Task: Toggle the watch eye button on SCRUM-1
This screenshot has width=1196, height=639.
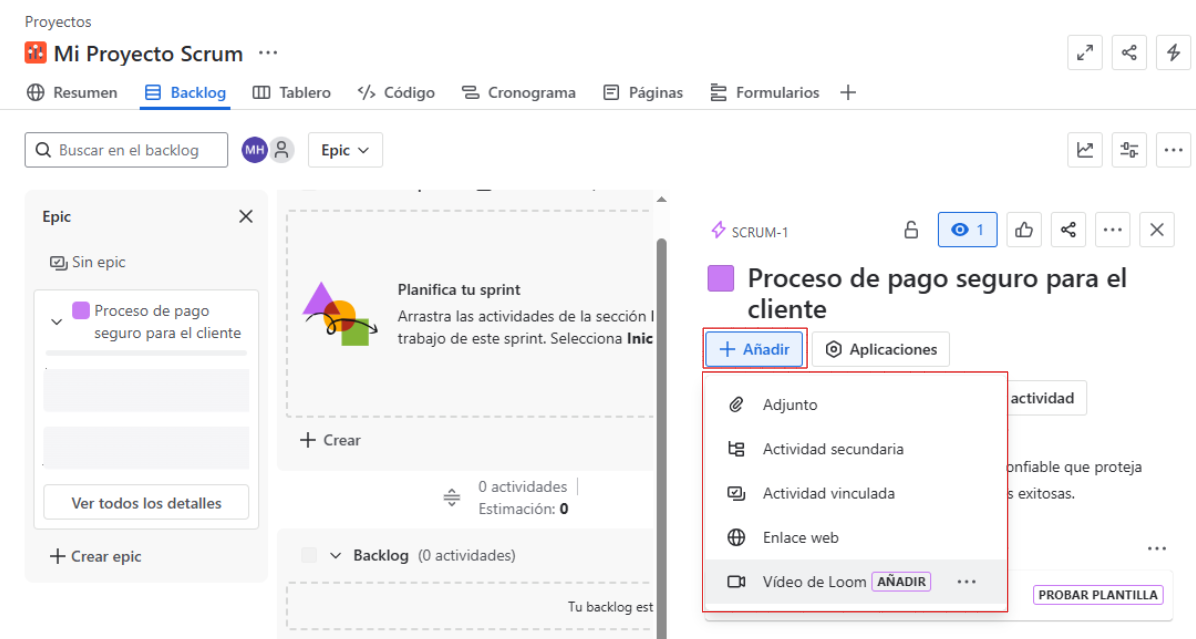Action: (x=967, y=230)
